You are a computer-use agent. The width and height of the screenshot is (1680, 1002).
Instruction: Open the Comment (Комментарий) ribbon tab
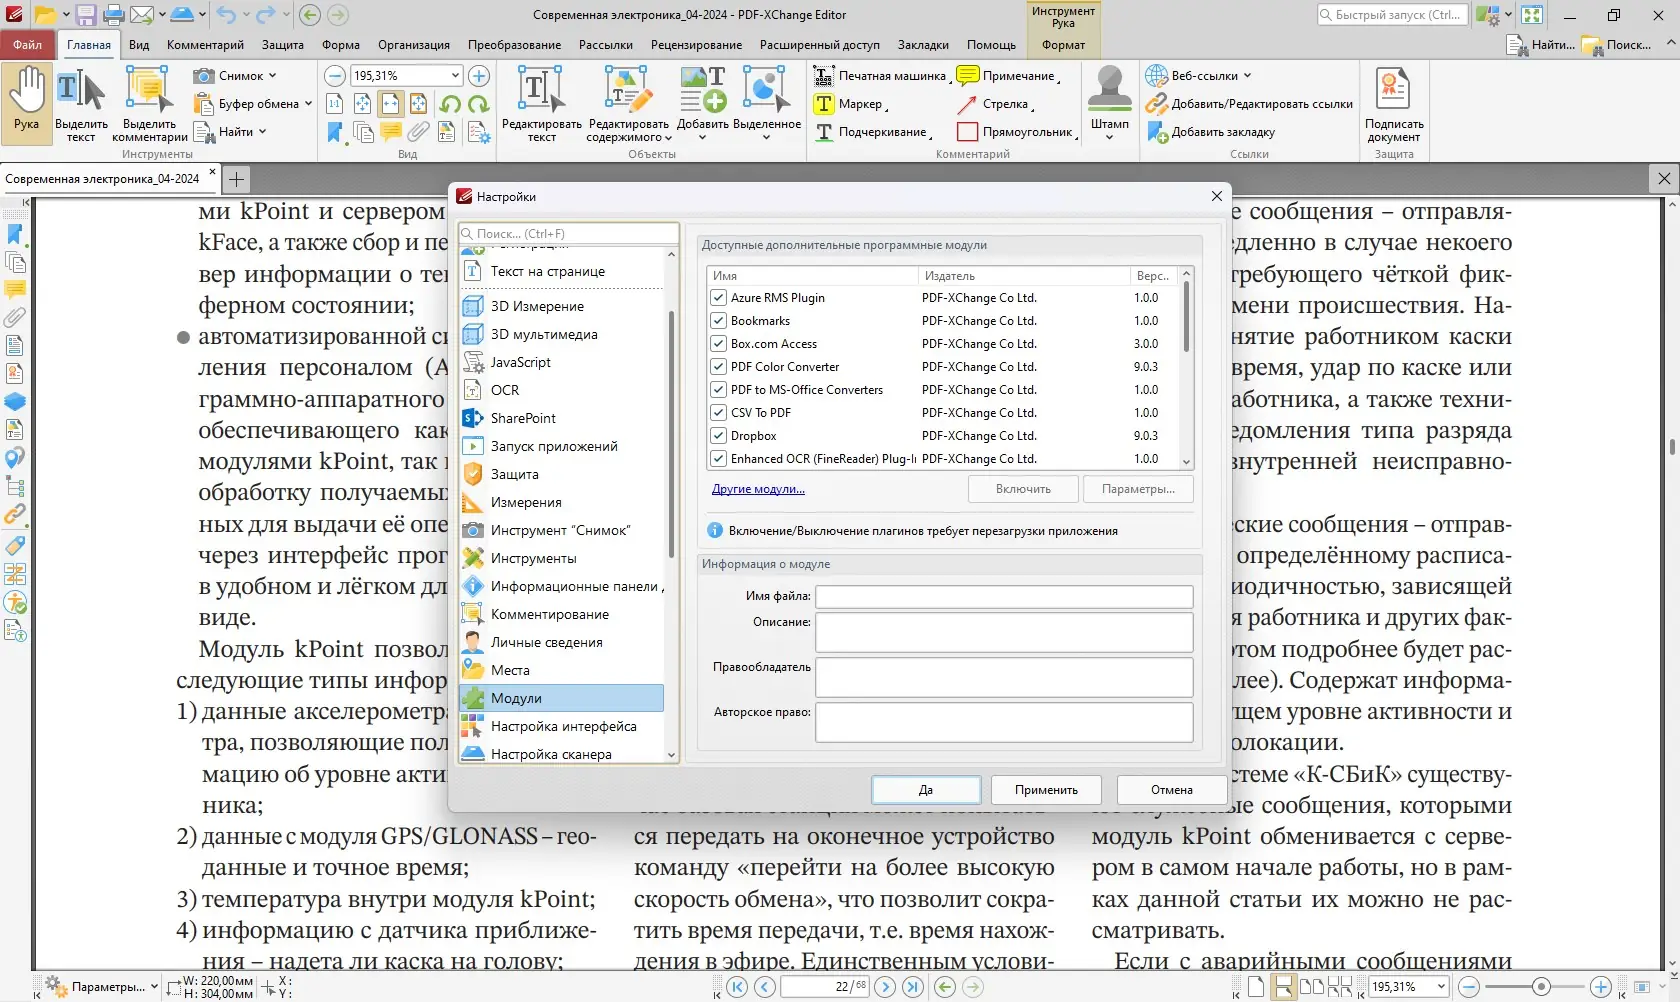pos(205,45)
